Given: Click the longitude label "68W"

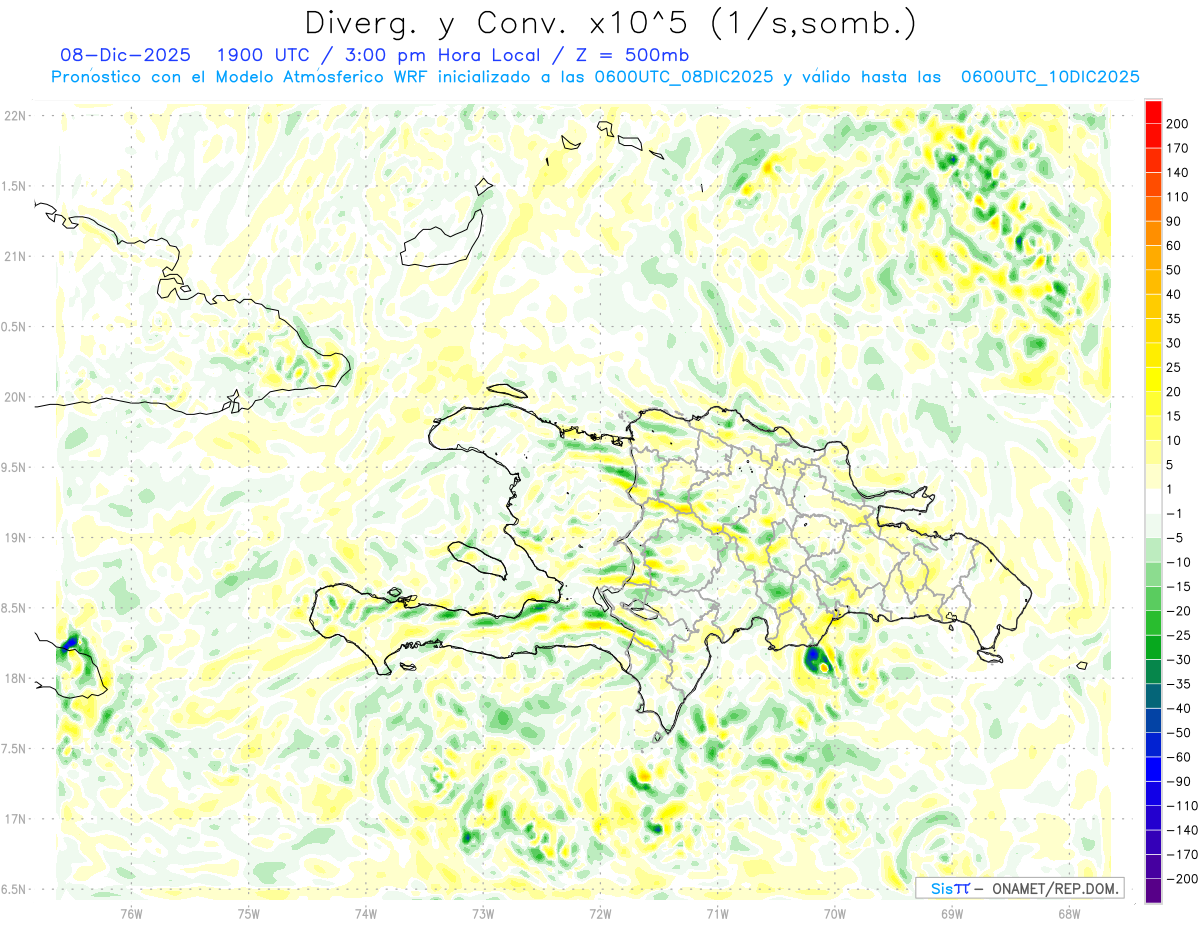Looking at the screenshot, I should click(x=1068, y=913).
